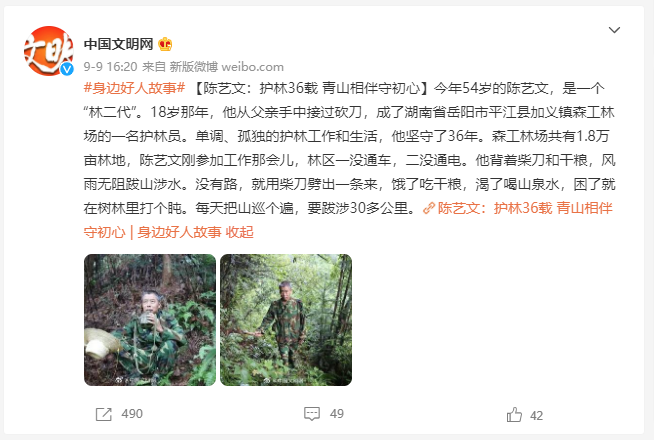Click the 新版微博 weibo.com source link
The image size is (654, 440).
click(x=226, y=67)
